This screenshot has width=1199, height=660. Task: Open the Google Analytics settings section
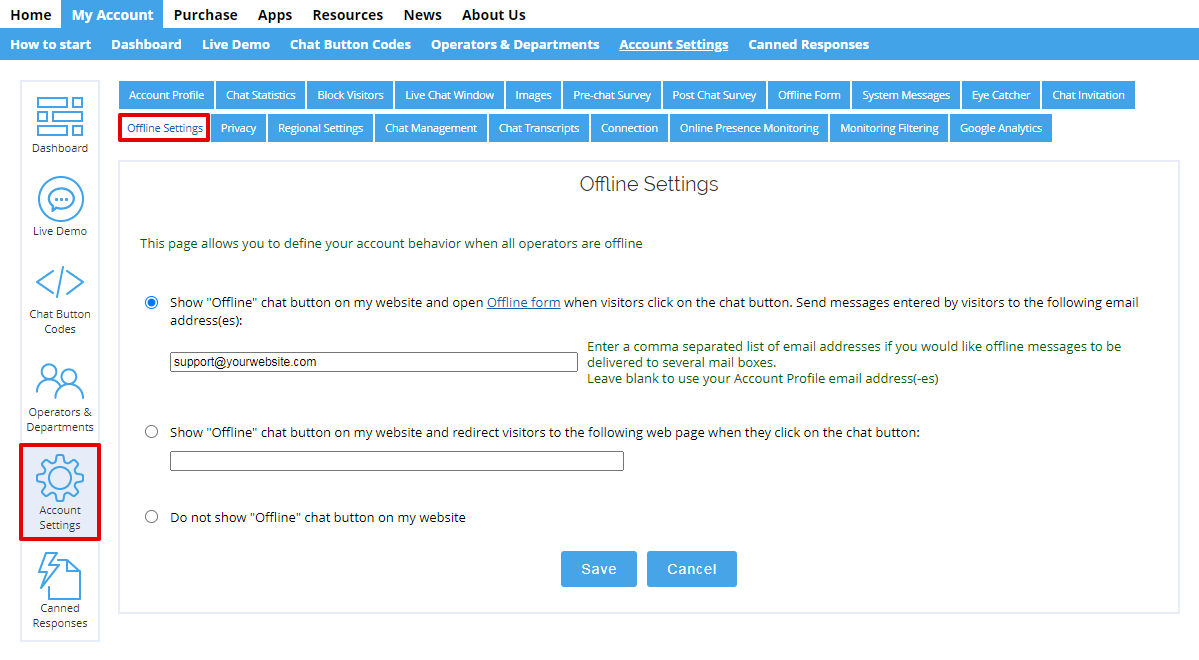tap(1000, 127)
